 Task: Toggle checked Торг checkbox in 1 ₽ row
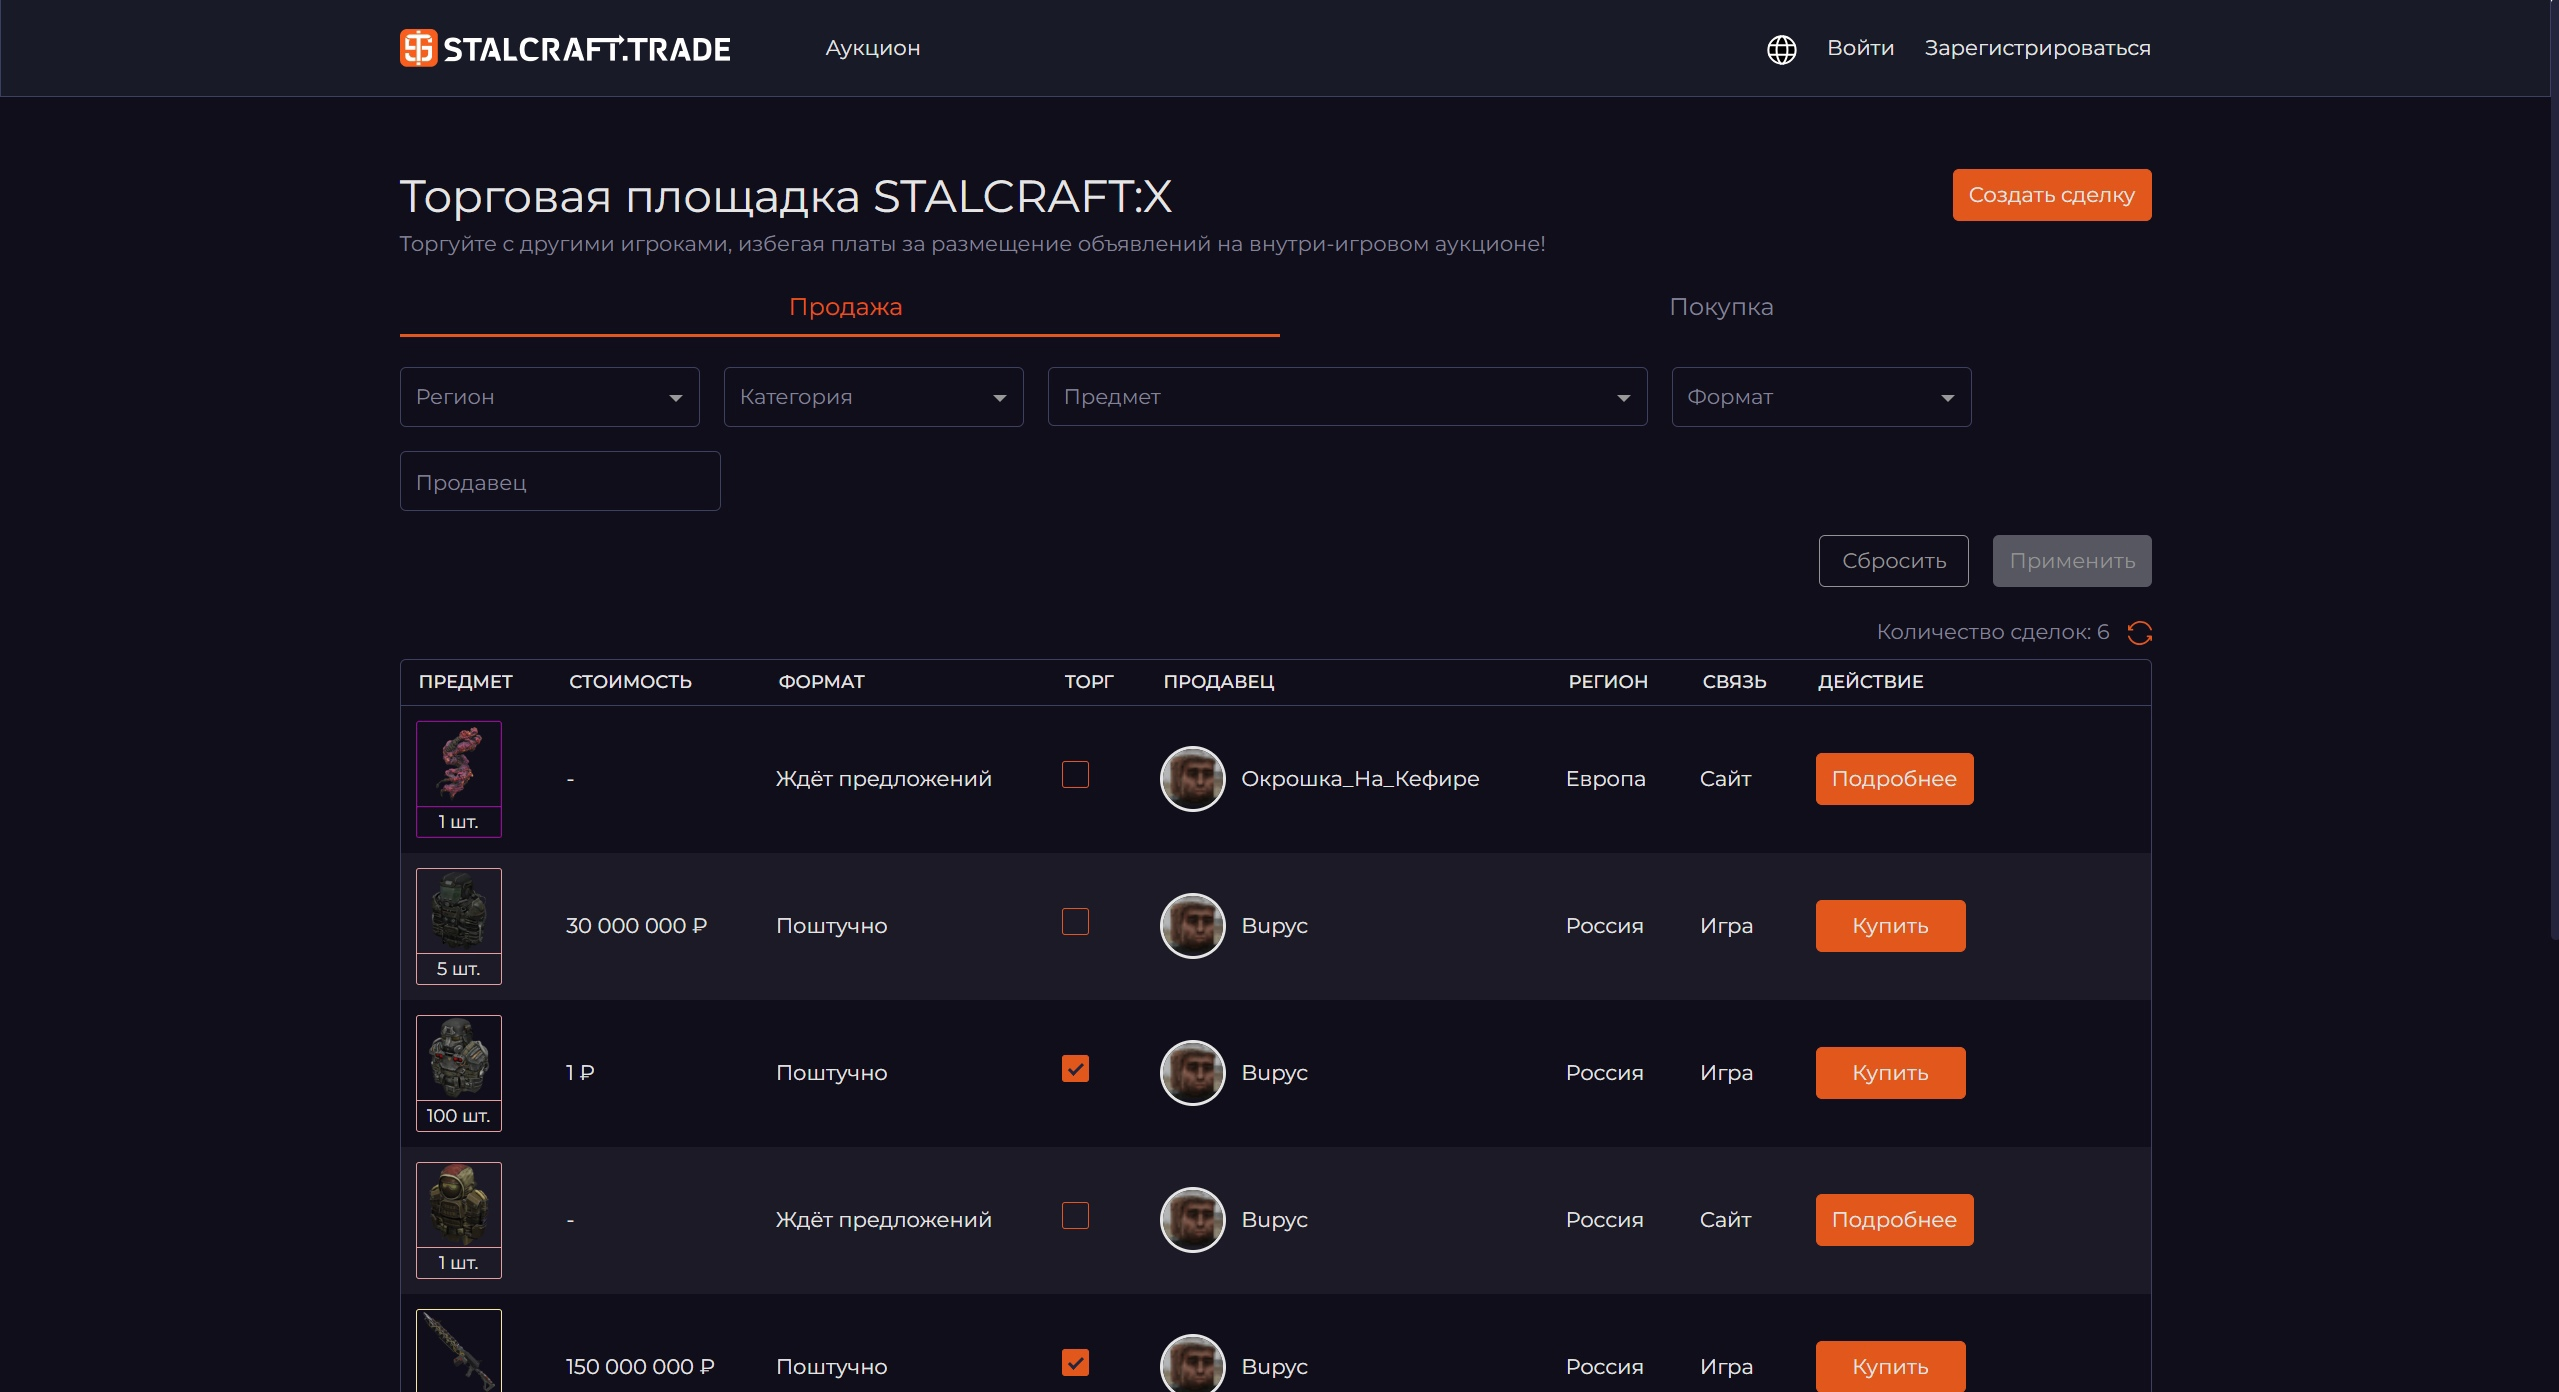click(1075, 1068)
